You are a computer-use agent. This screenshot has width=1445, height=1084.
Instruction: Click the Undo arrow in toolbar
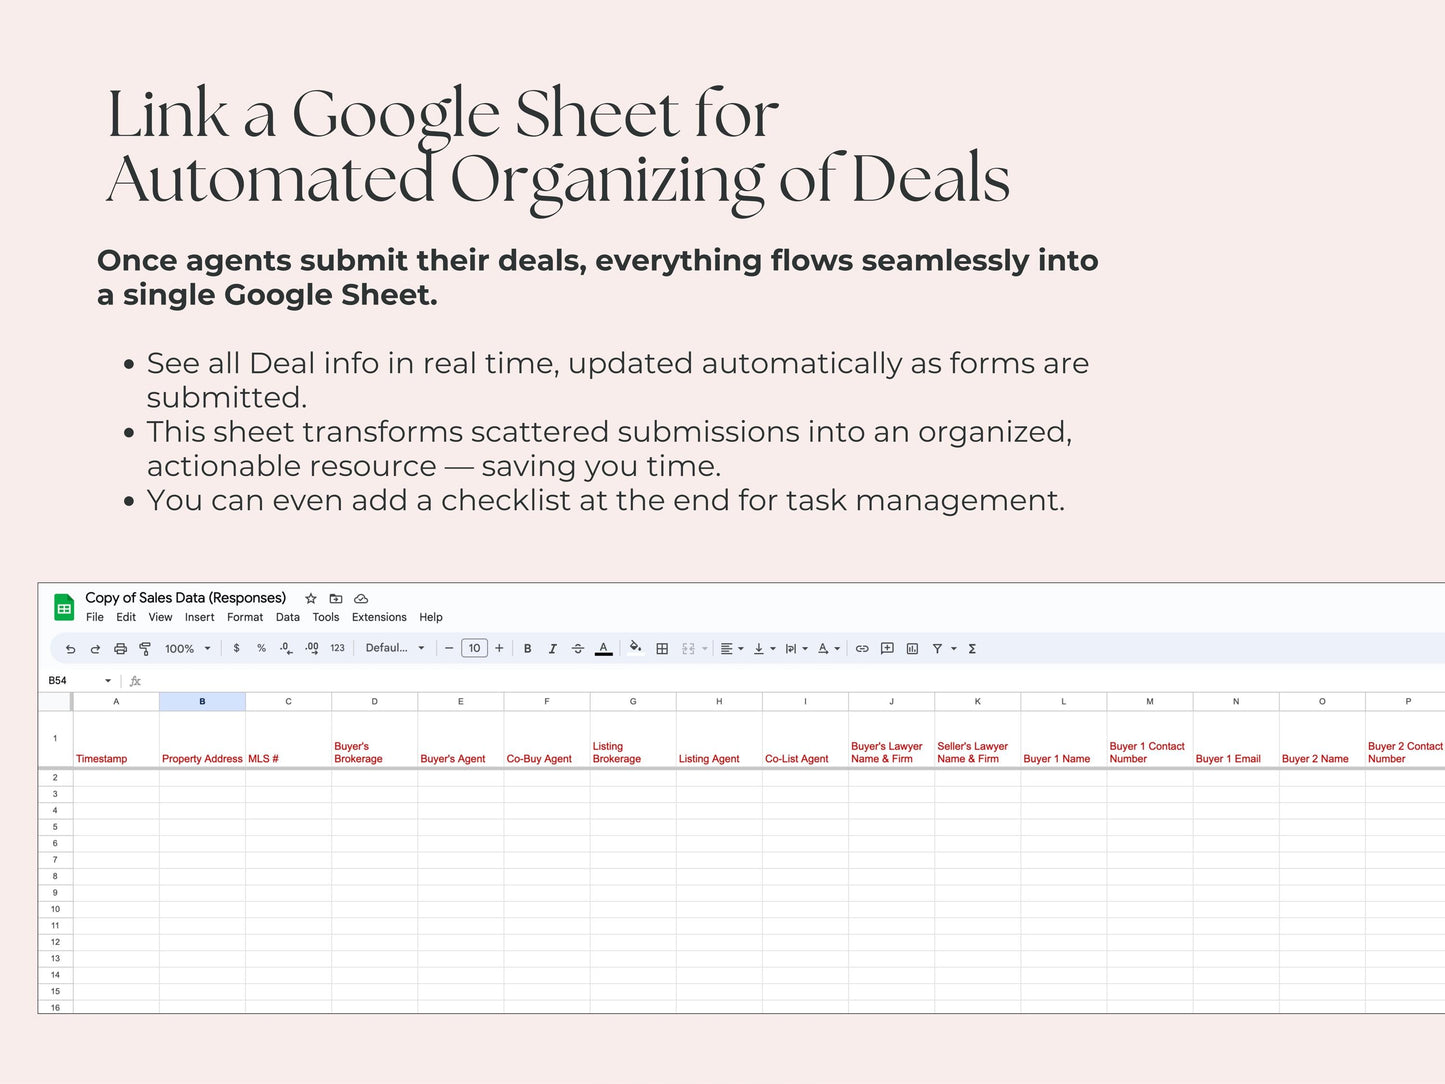click(70, 649)
